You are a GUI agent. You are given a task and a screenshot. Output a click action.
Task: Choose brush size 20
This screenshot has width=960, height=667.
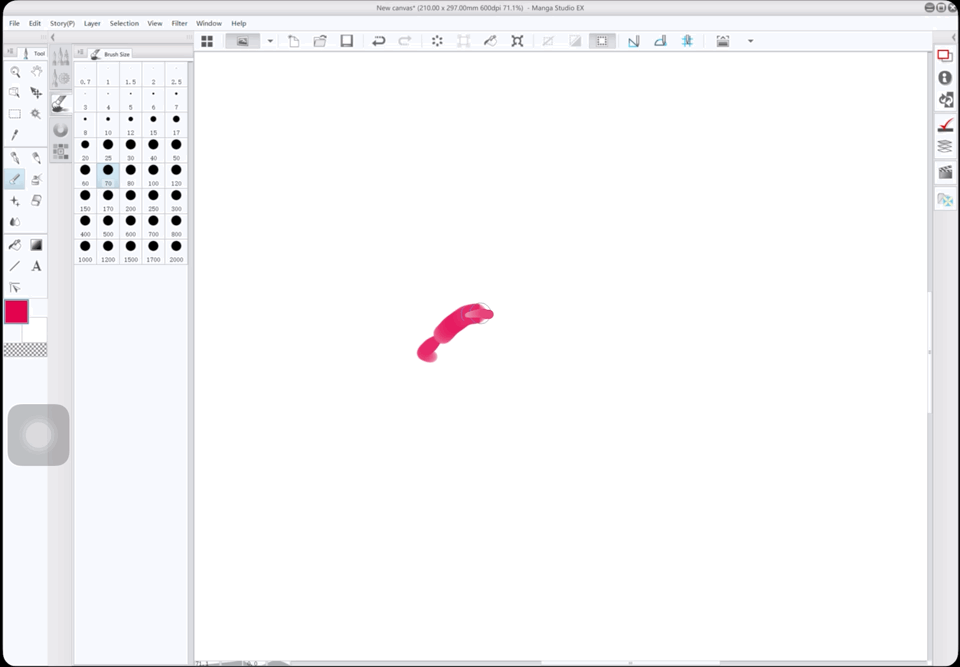pyautogui.click(x=85, y=149)
